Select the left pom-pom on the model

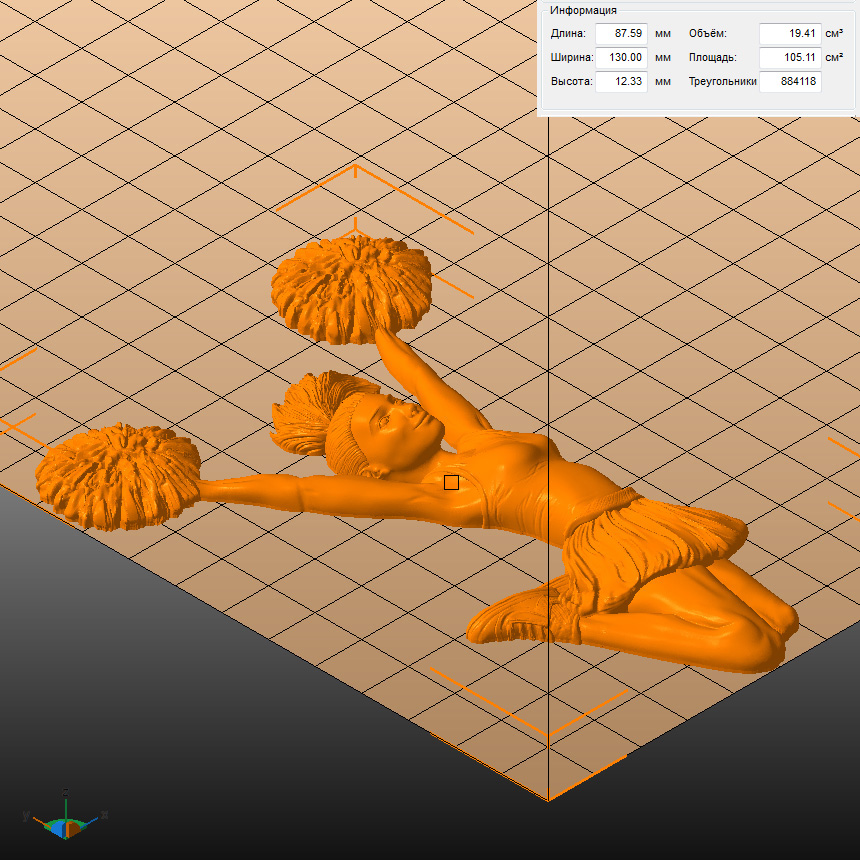click(x=118, y=474)
